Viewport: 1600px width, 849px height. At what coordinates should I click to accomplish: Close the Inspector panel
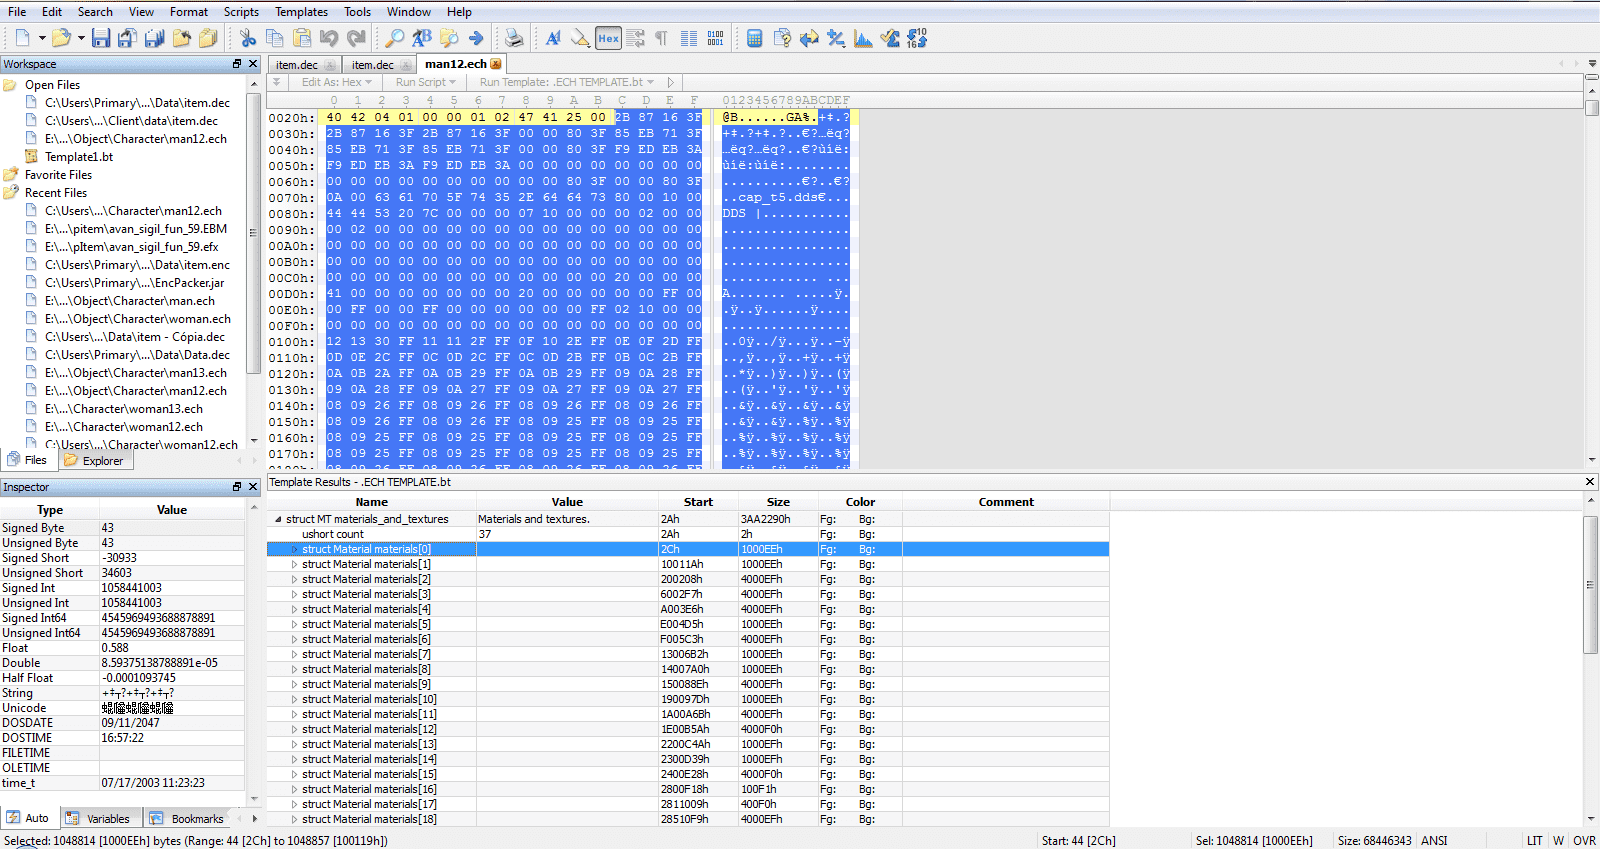pyautogui.click(x=253, y=487)
